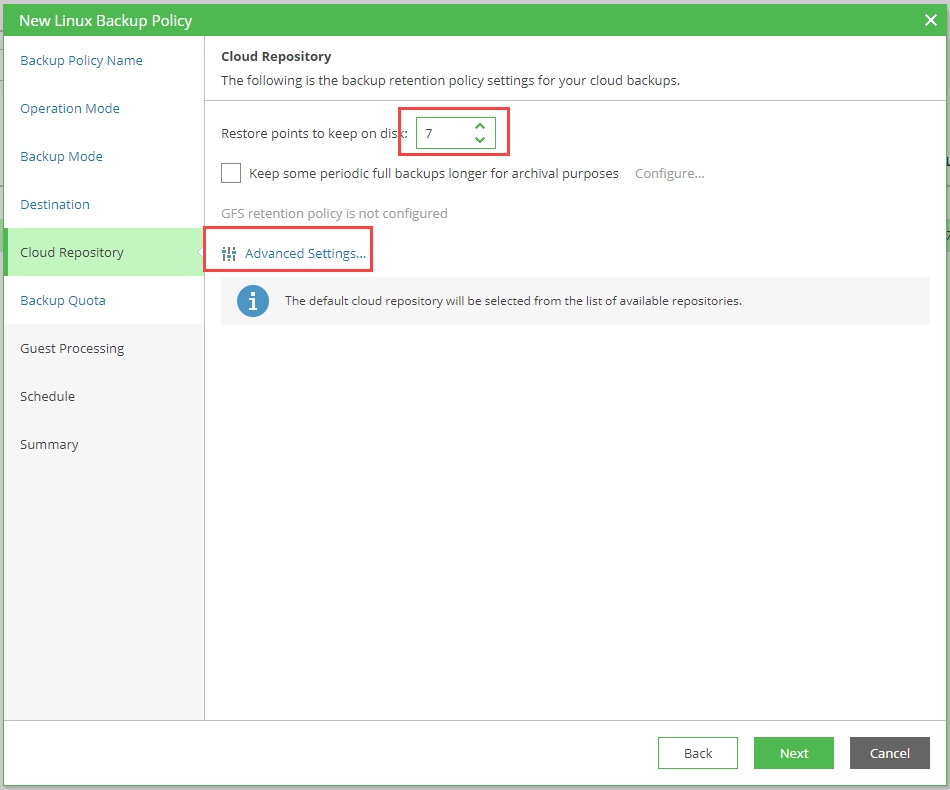Decrease restore points with down arrow
The width and height of the screenshot is (950, 790).
coord(480,140)
